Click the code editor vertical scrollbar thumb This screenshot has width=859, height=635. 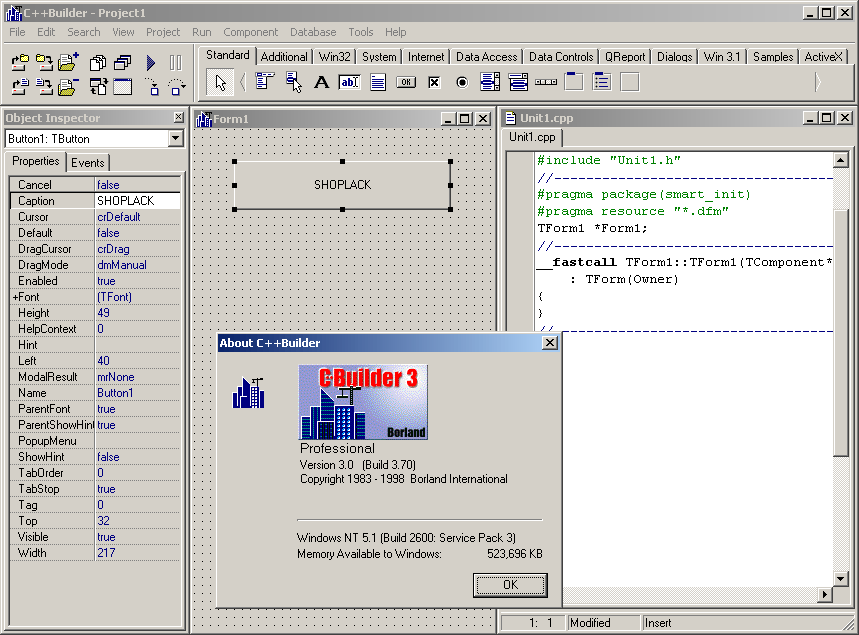(x=840, y=331)
